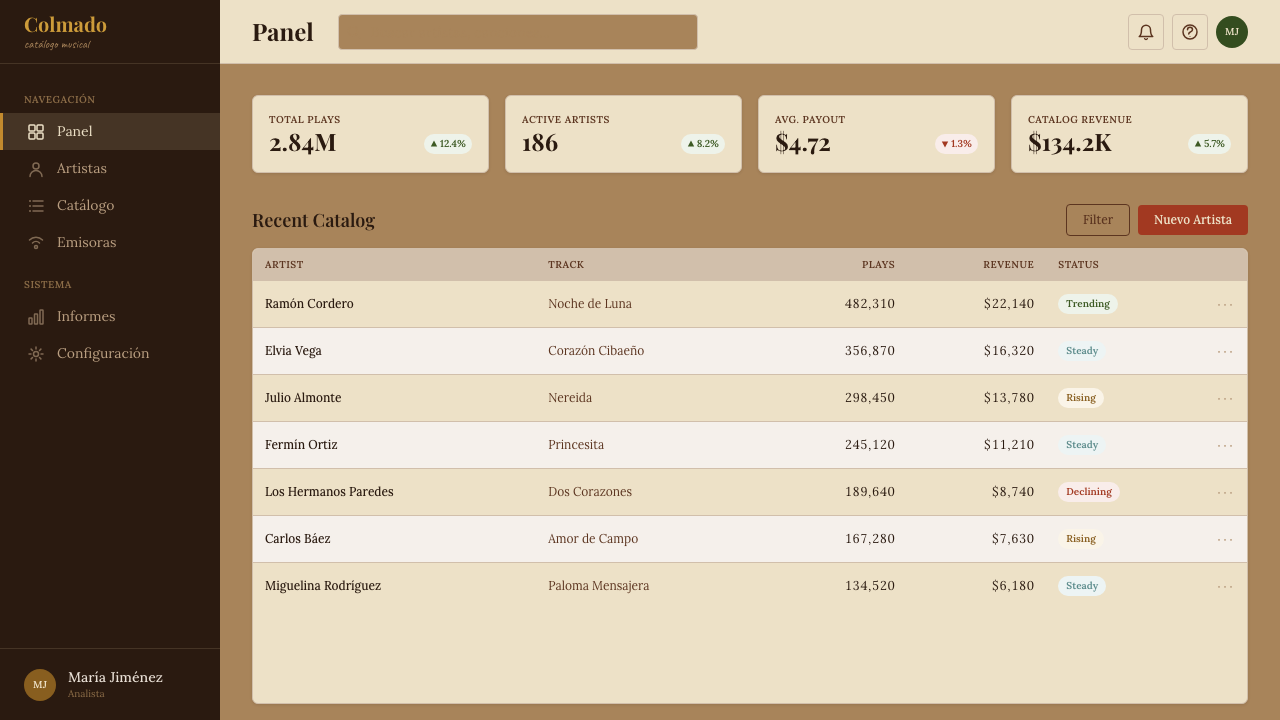Open track Nereida

[x=570, y=398]
